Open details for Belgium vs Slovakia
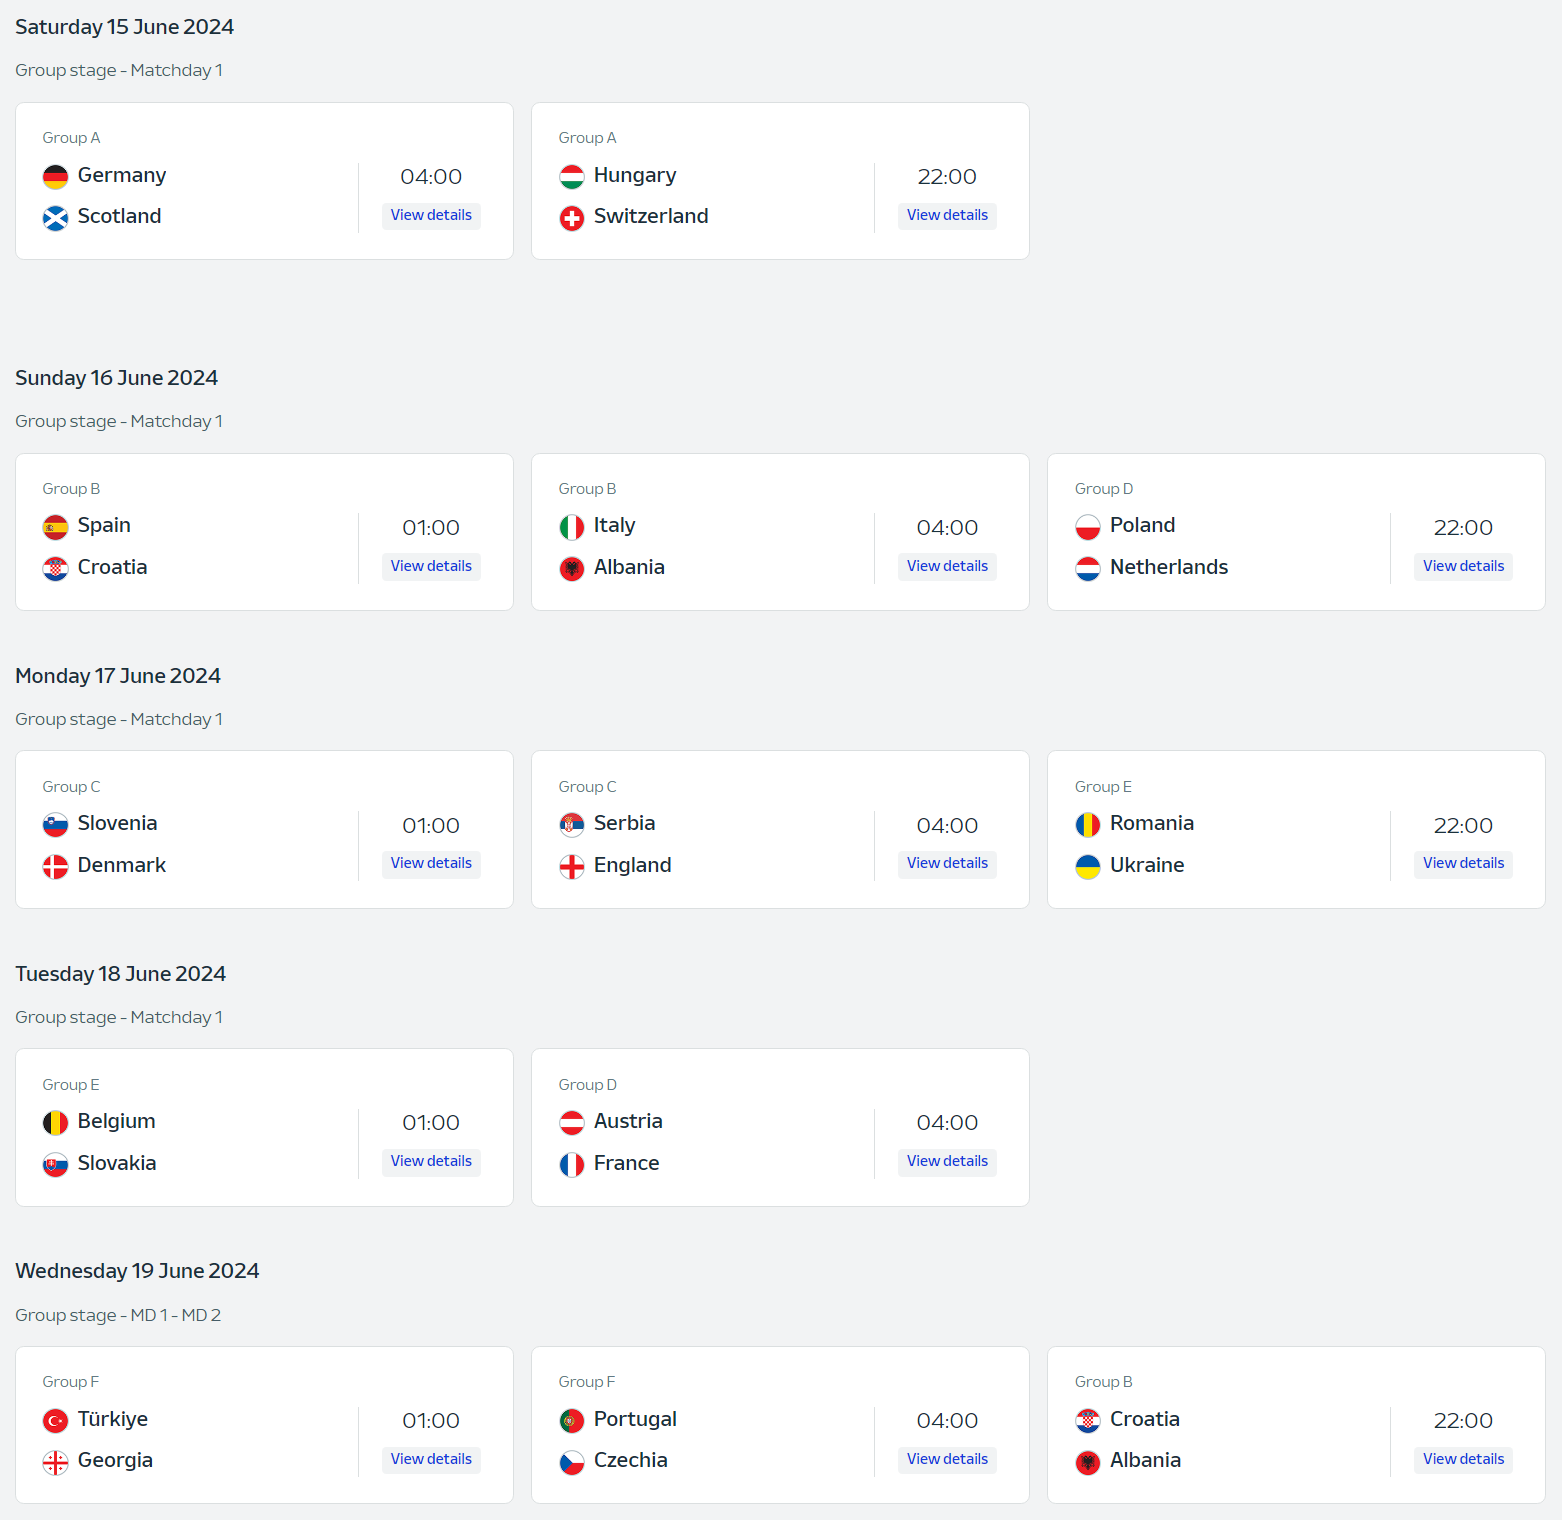Viewport: 1562px width, 1520px height. click(431, 1162)
